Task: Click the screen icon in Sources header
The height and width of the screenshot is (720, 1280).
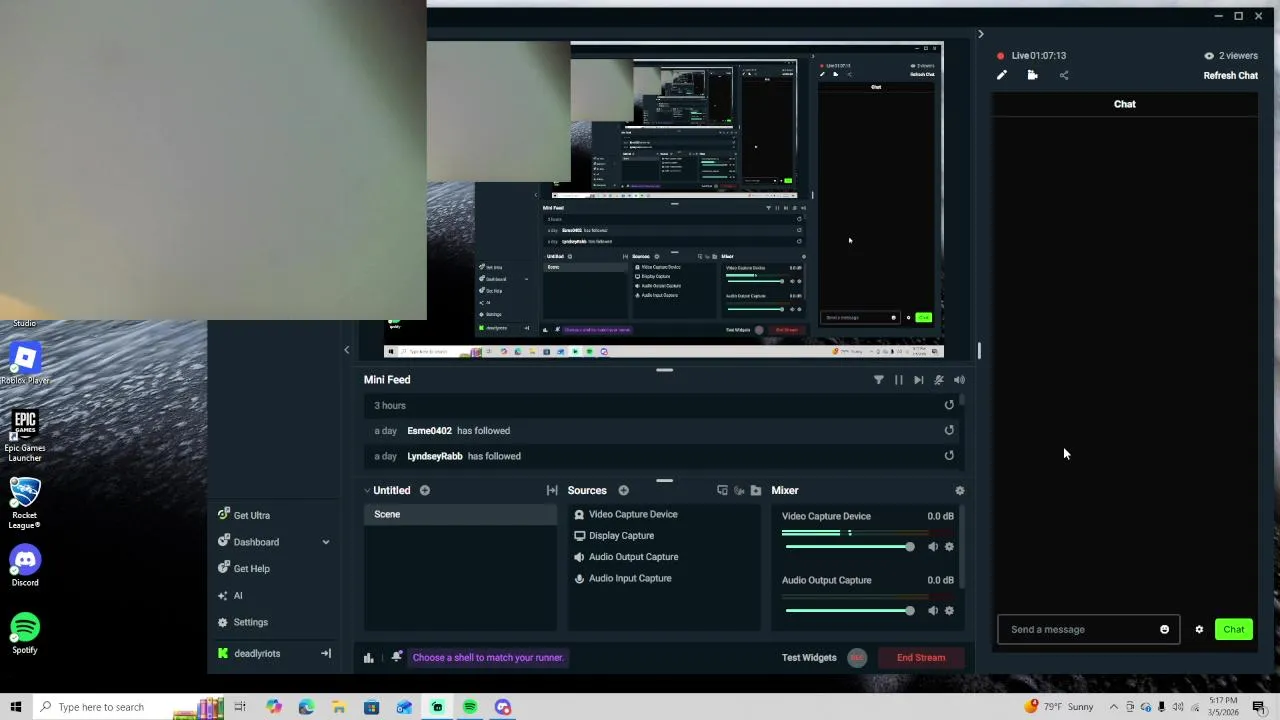Action: 722,490
